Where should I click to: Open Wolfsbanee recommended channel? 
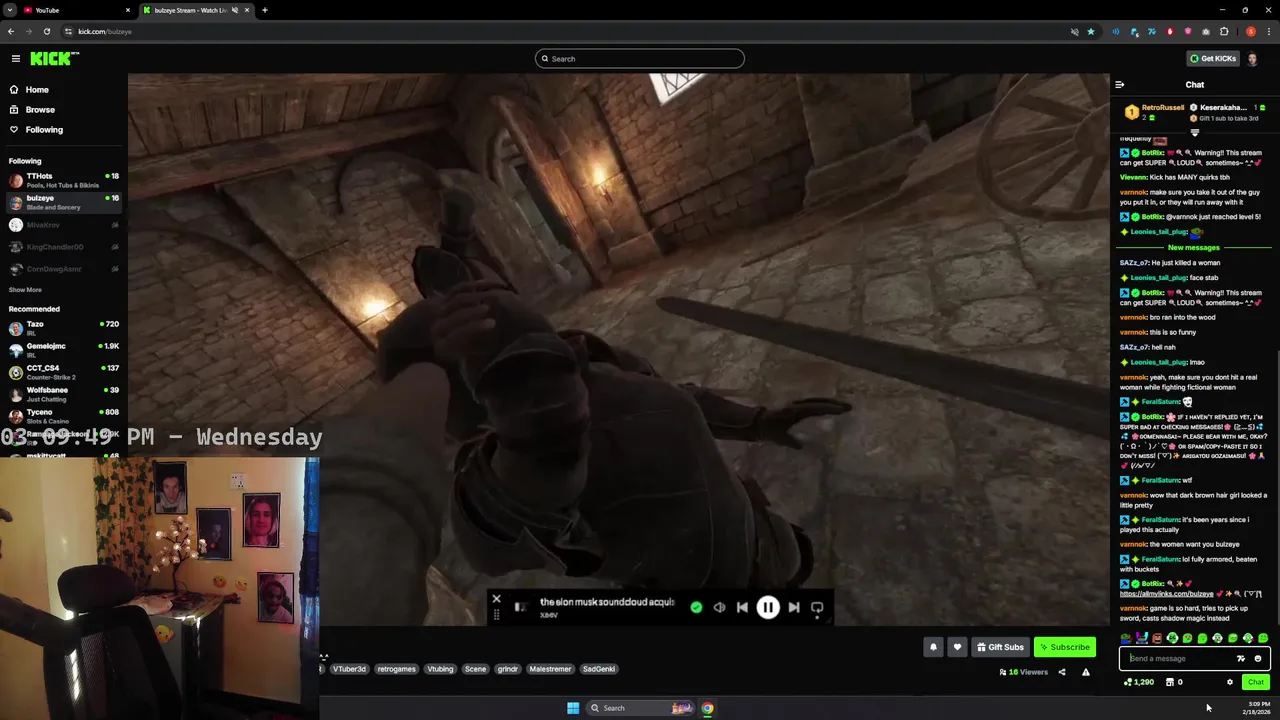coord(62,394)
